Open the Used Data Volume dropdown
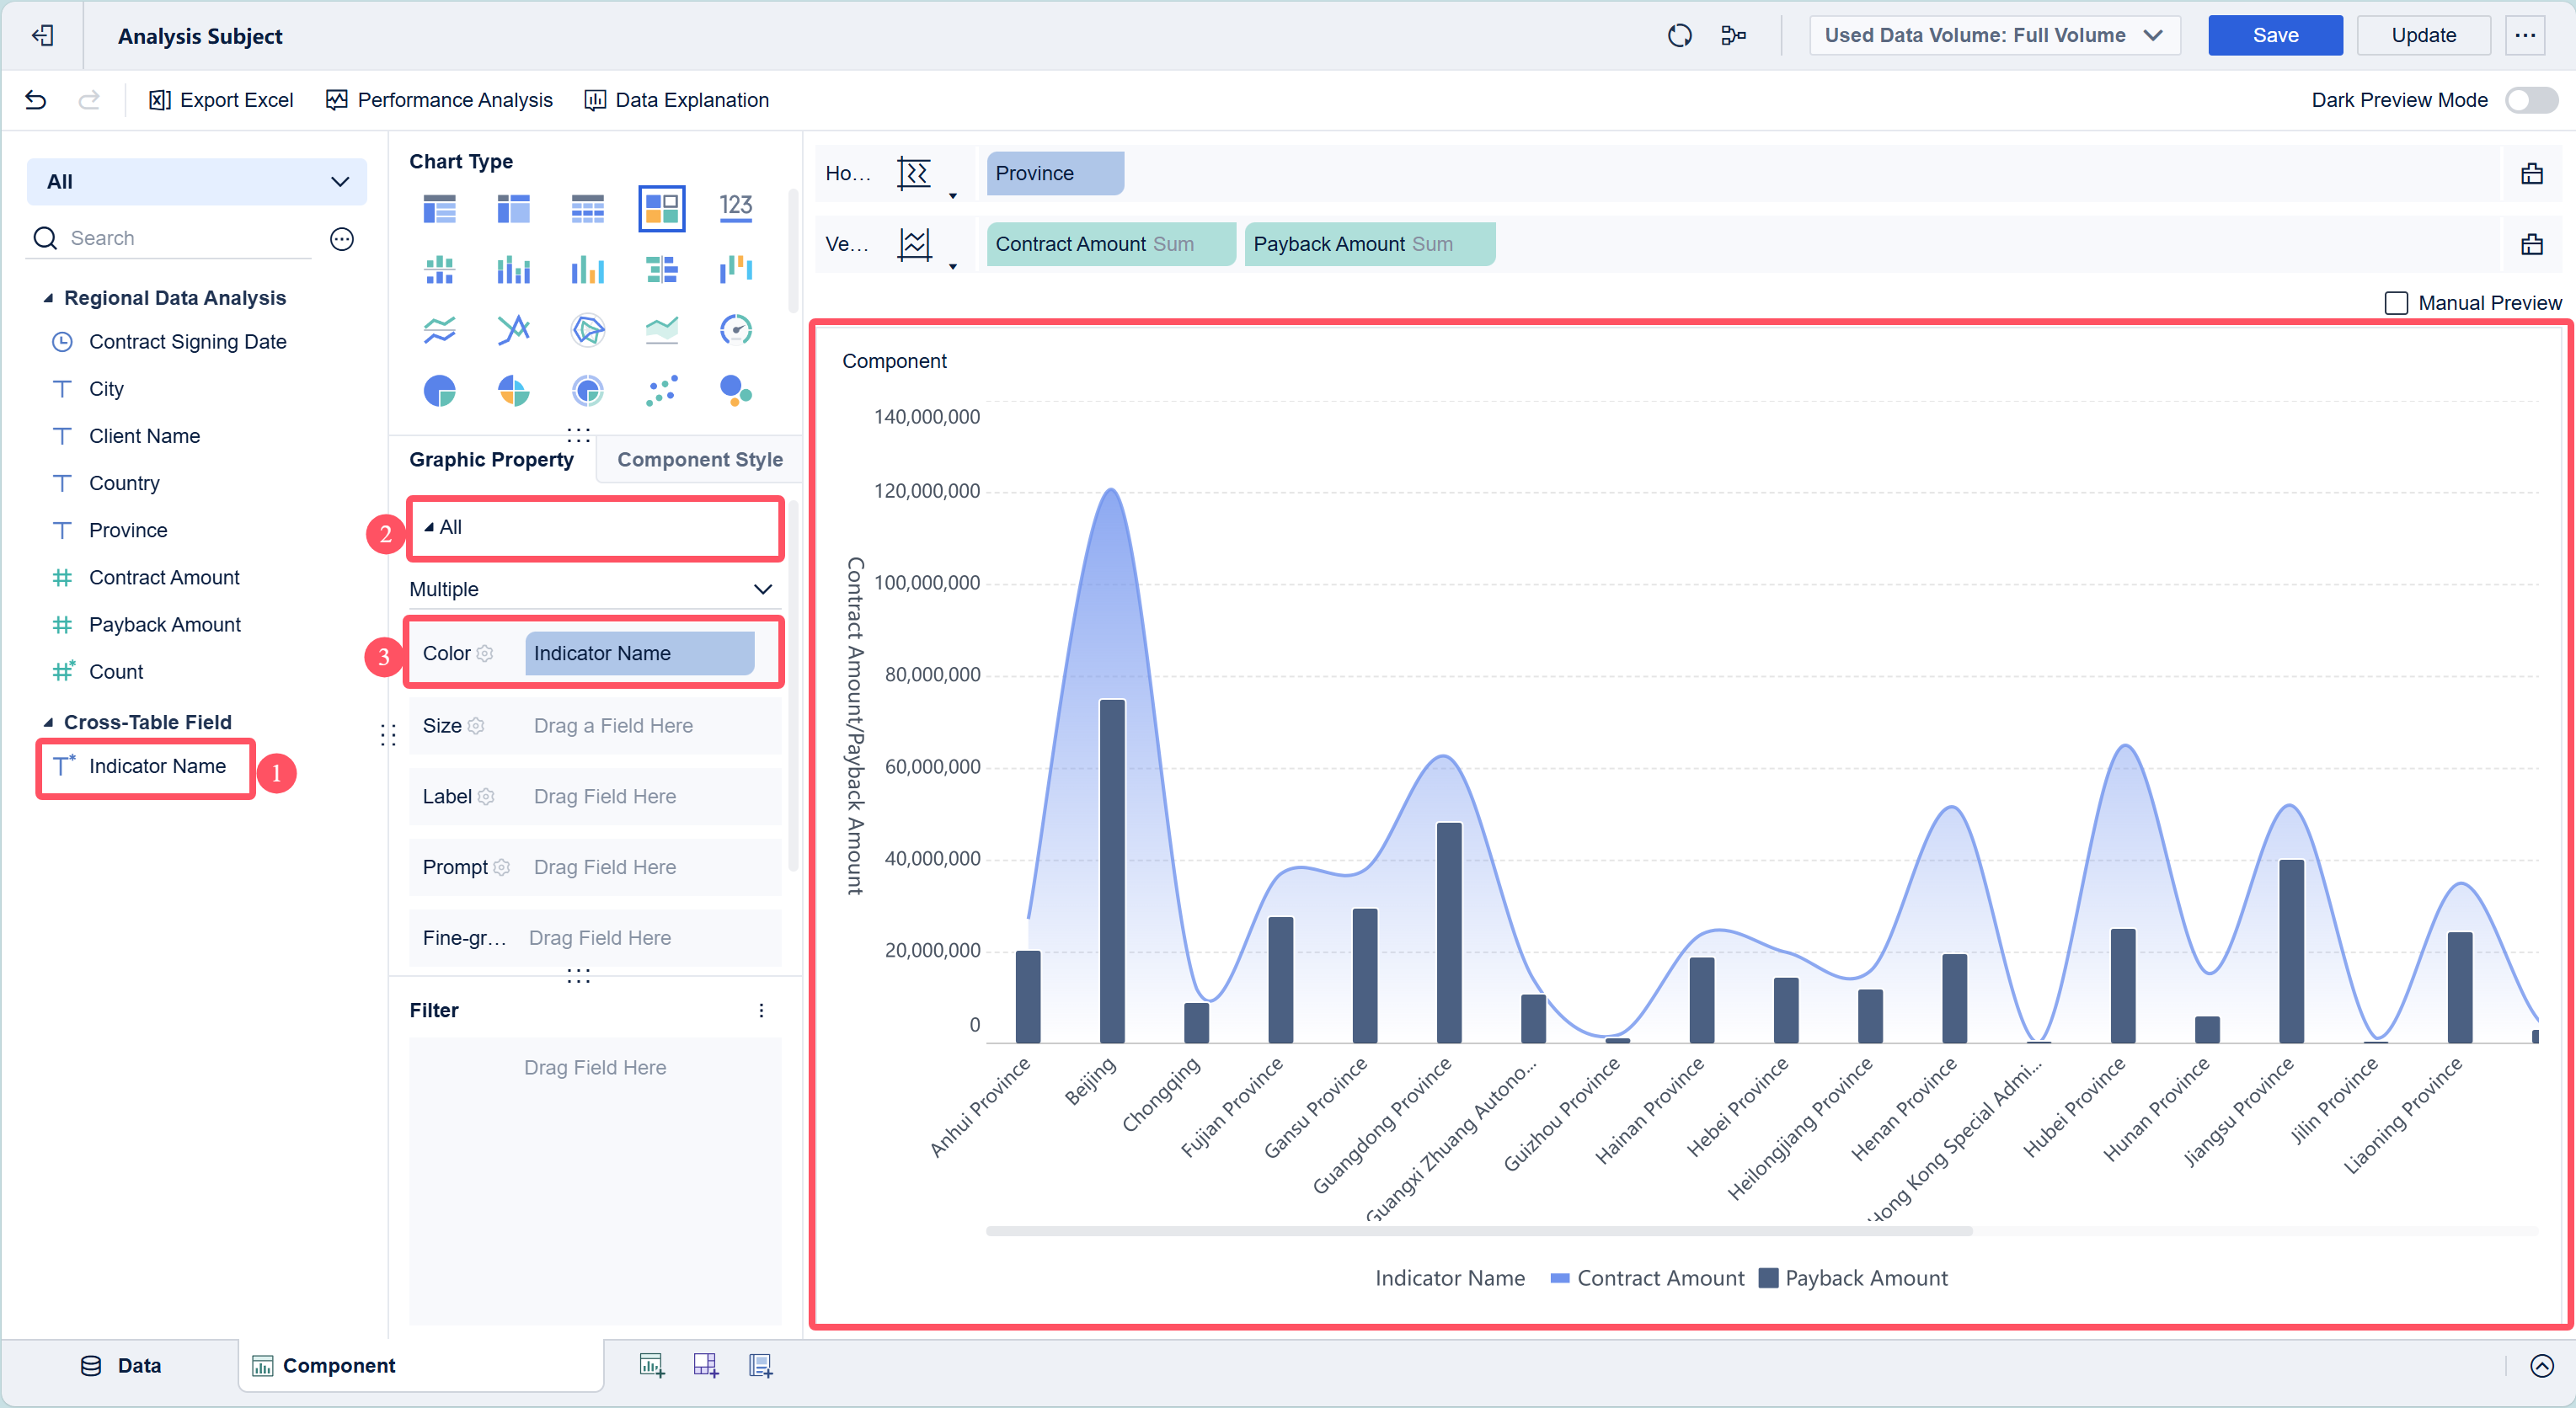 (1994, 35)
